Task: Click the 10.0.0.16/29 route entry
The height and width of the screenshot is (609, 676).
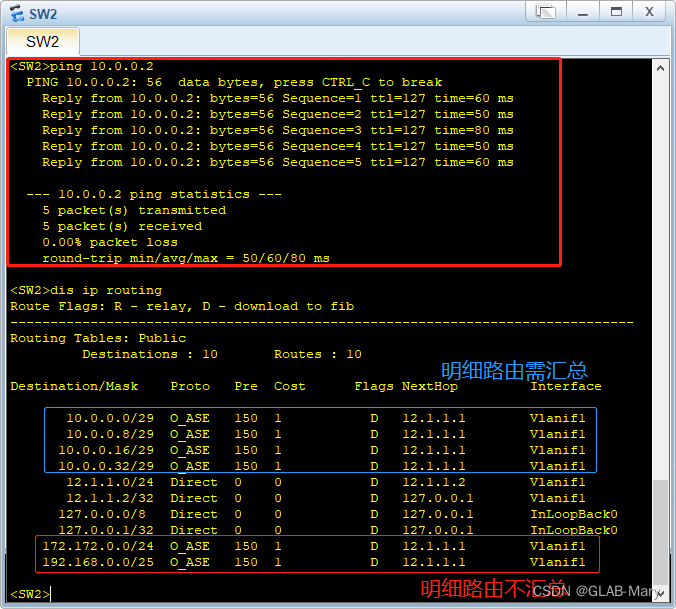Action: [322, 450]
